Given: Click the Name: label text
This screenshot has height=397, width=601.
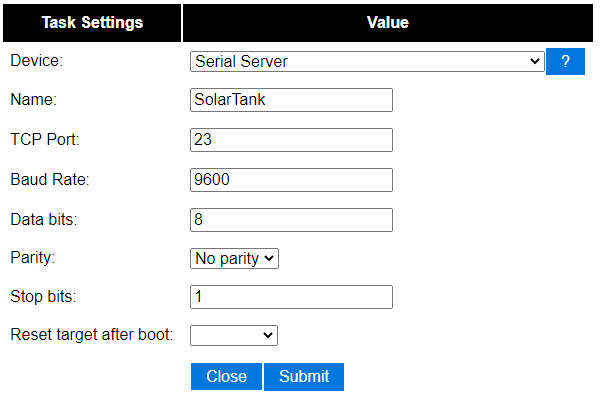Looking at the screenshot, I should 34,100.
